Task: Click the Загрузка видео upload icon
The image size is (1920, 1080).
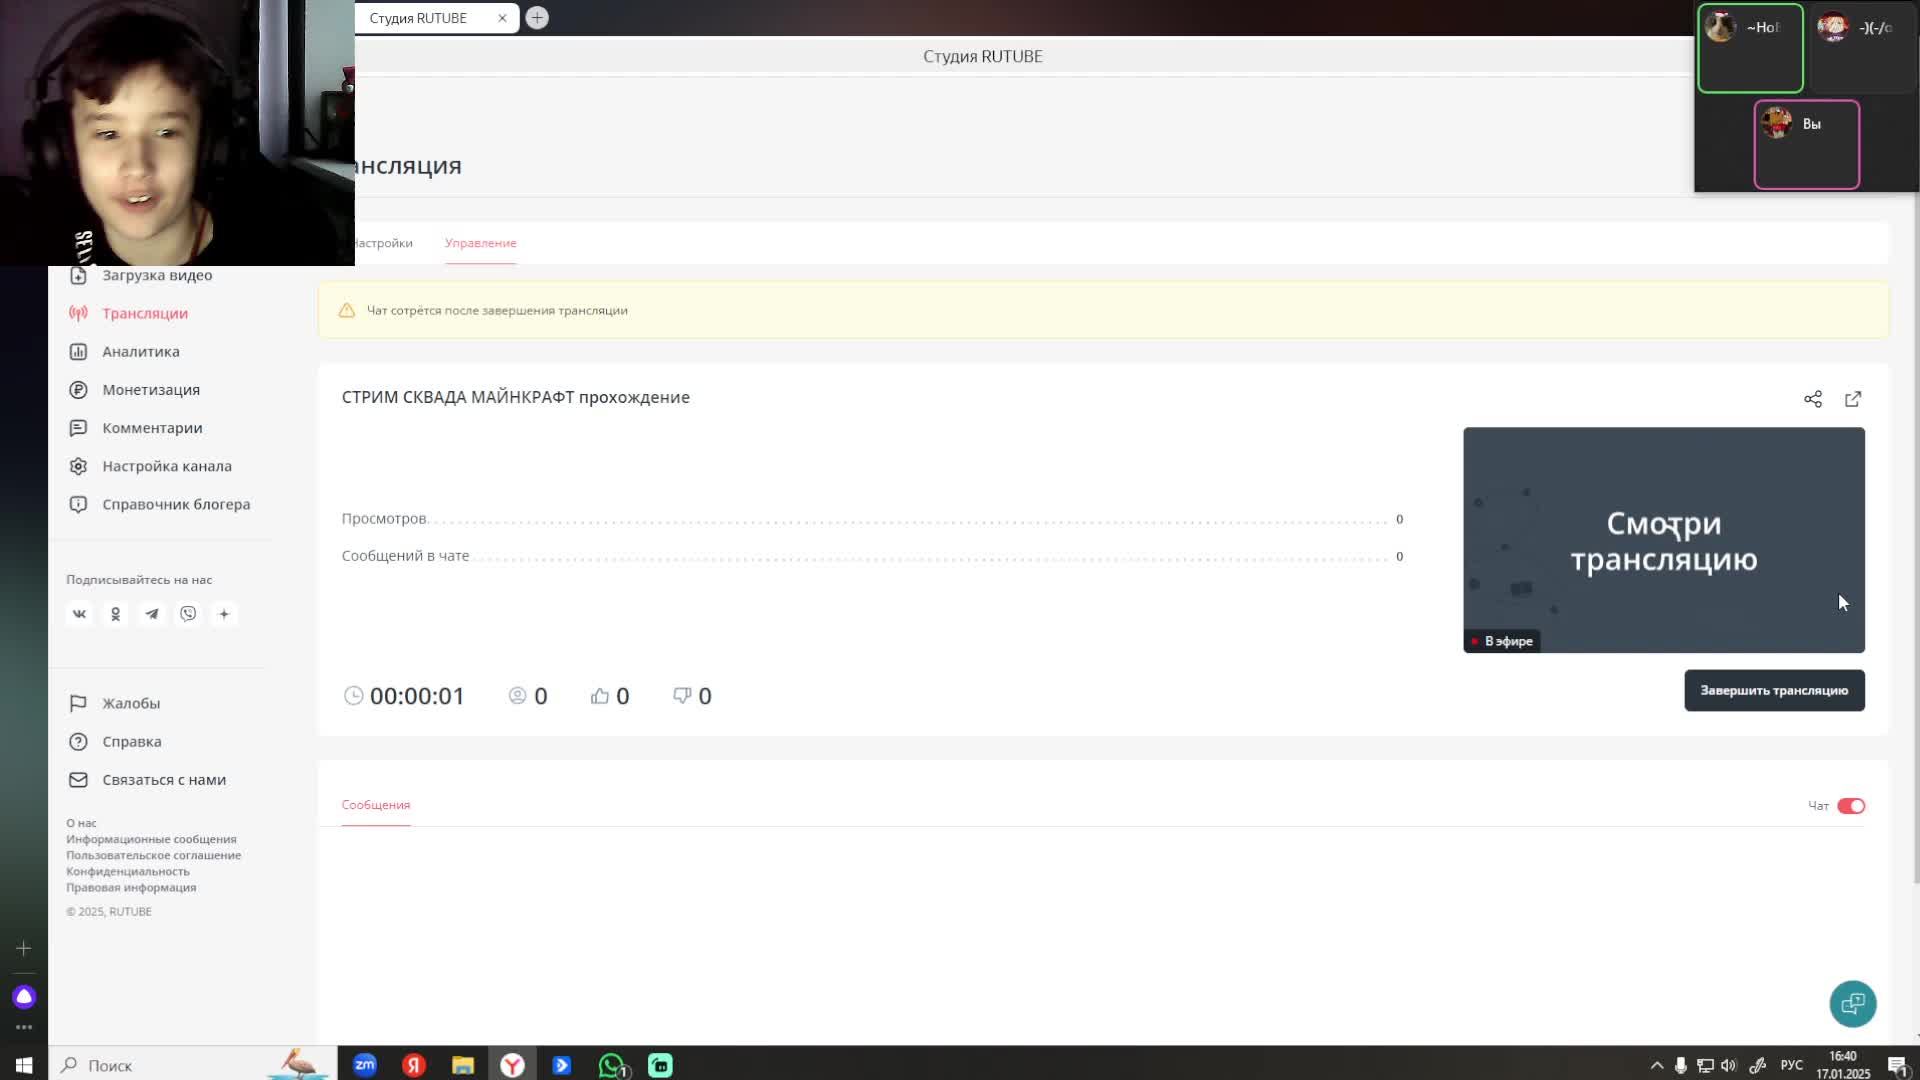Action: click(78, 275)
